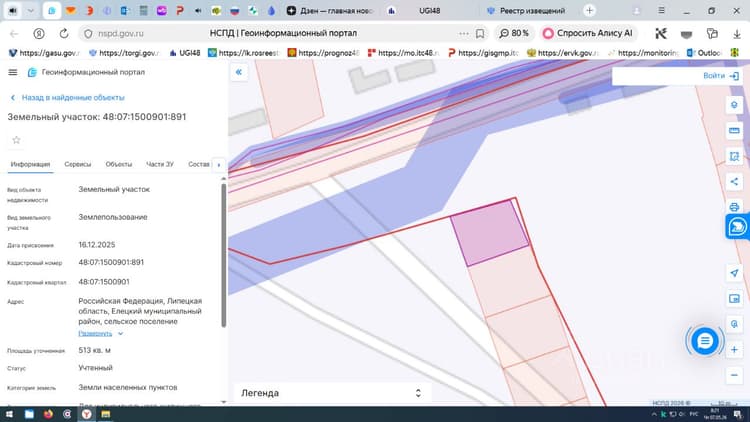Open Windows Start menu
Image resolution: width=750 pixels, height=422 pixels.
[x=9, y=414]
